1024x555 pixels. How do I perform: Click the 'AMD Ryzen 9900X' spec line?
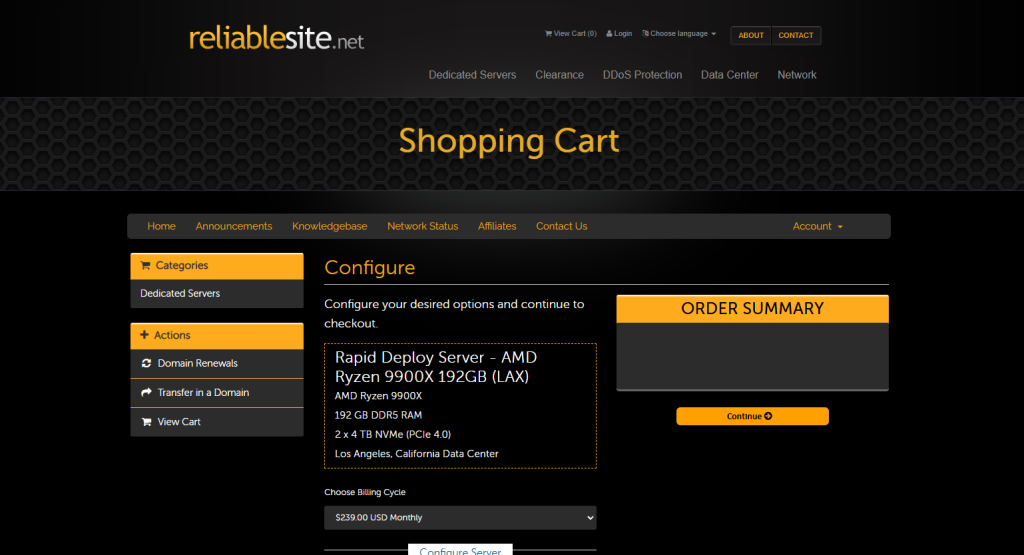tap(378, 396)
